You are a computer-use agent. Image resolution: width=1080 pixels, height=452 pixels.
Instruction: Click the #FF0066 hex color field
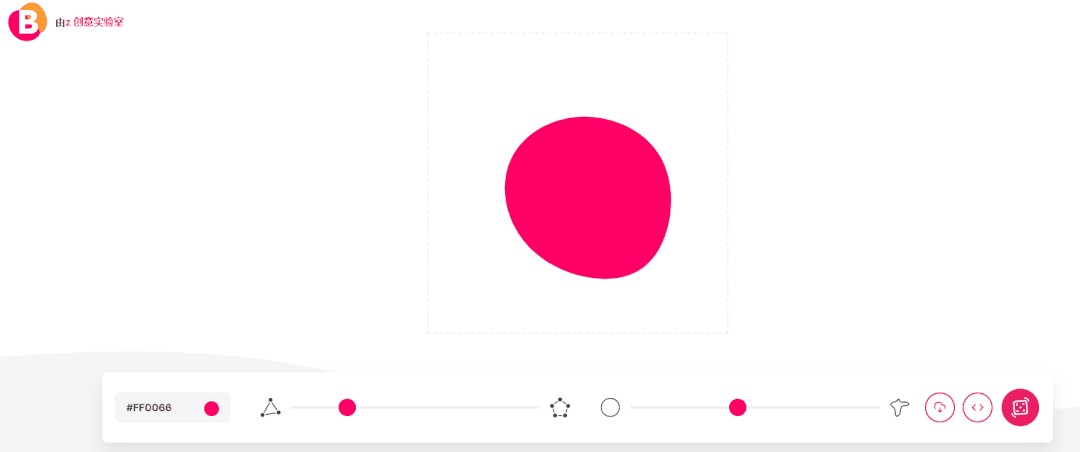pos(149,408)
